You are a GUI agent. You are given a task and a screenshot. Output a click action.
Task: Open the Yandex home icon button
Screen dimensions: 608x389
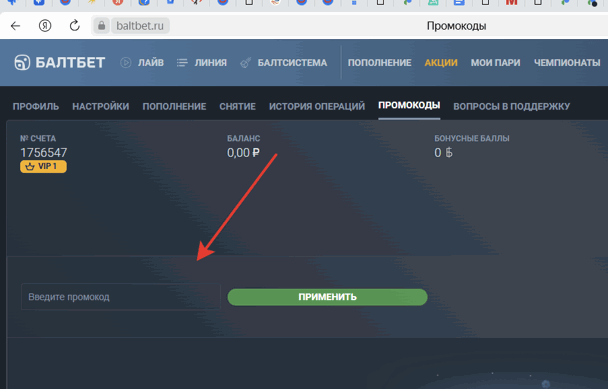click(45, 26)
